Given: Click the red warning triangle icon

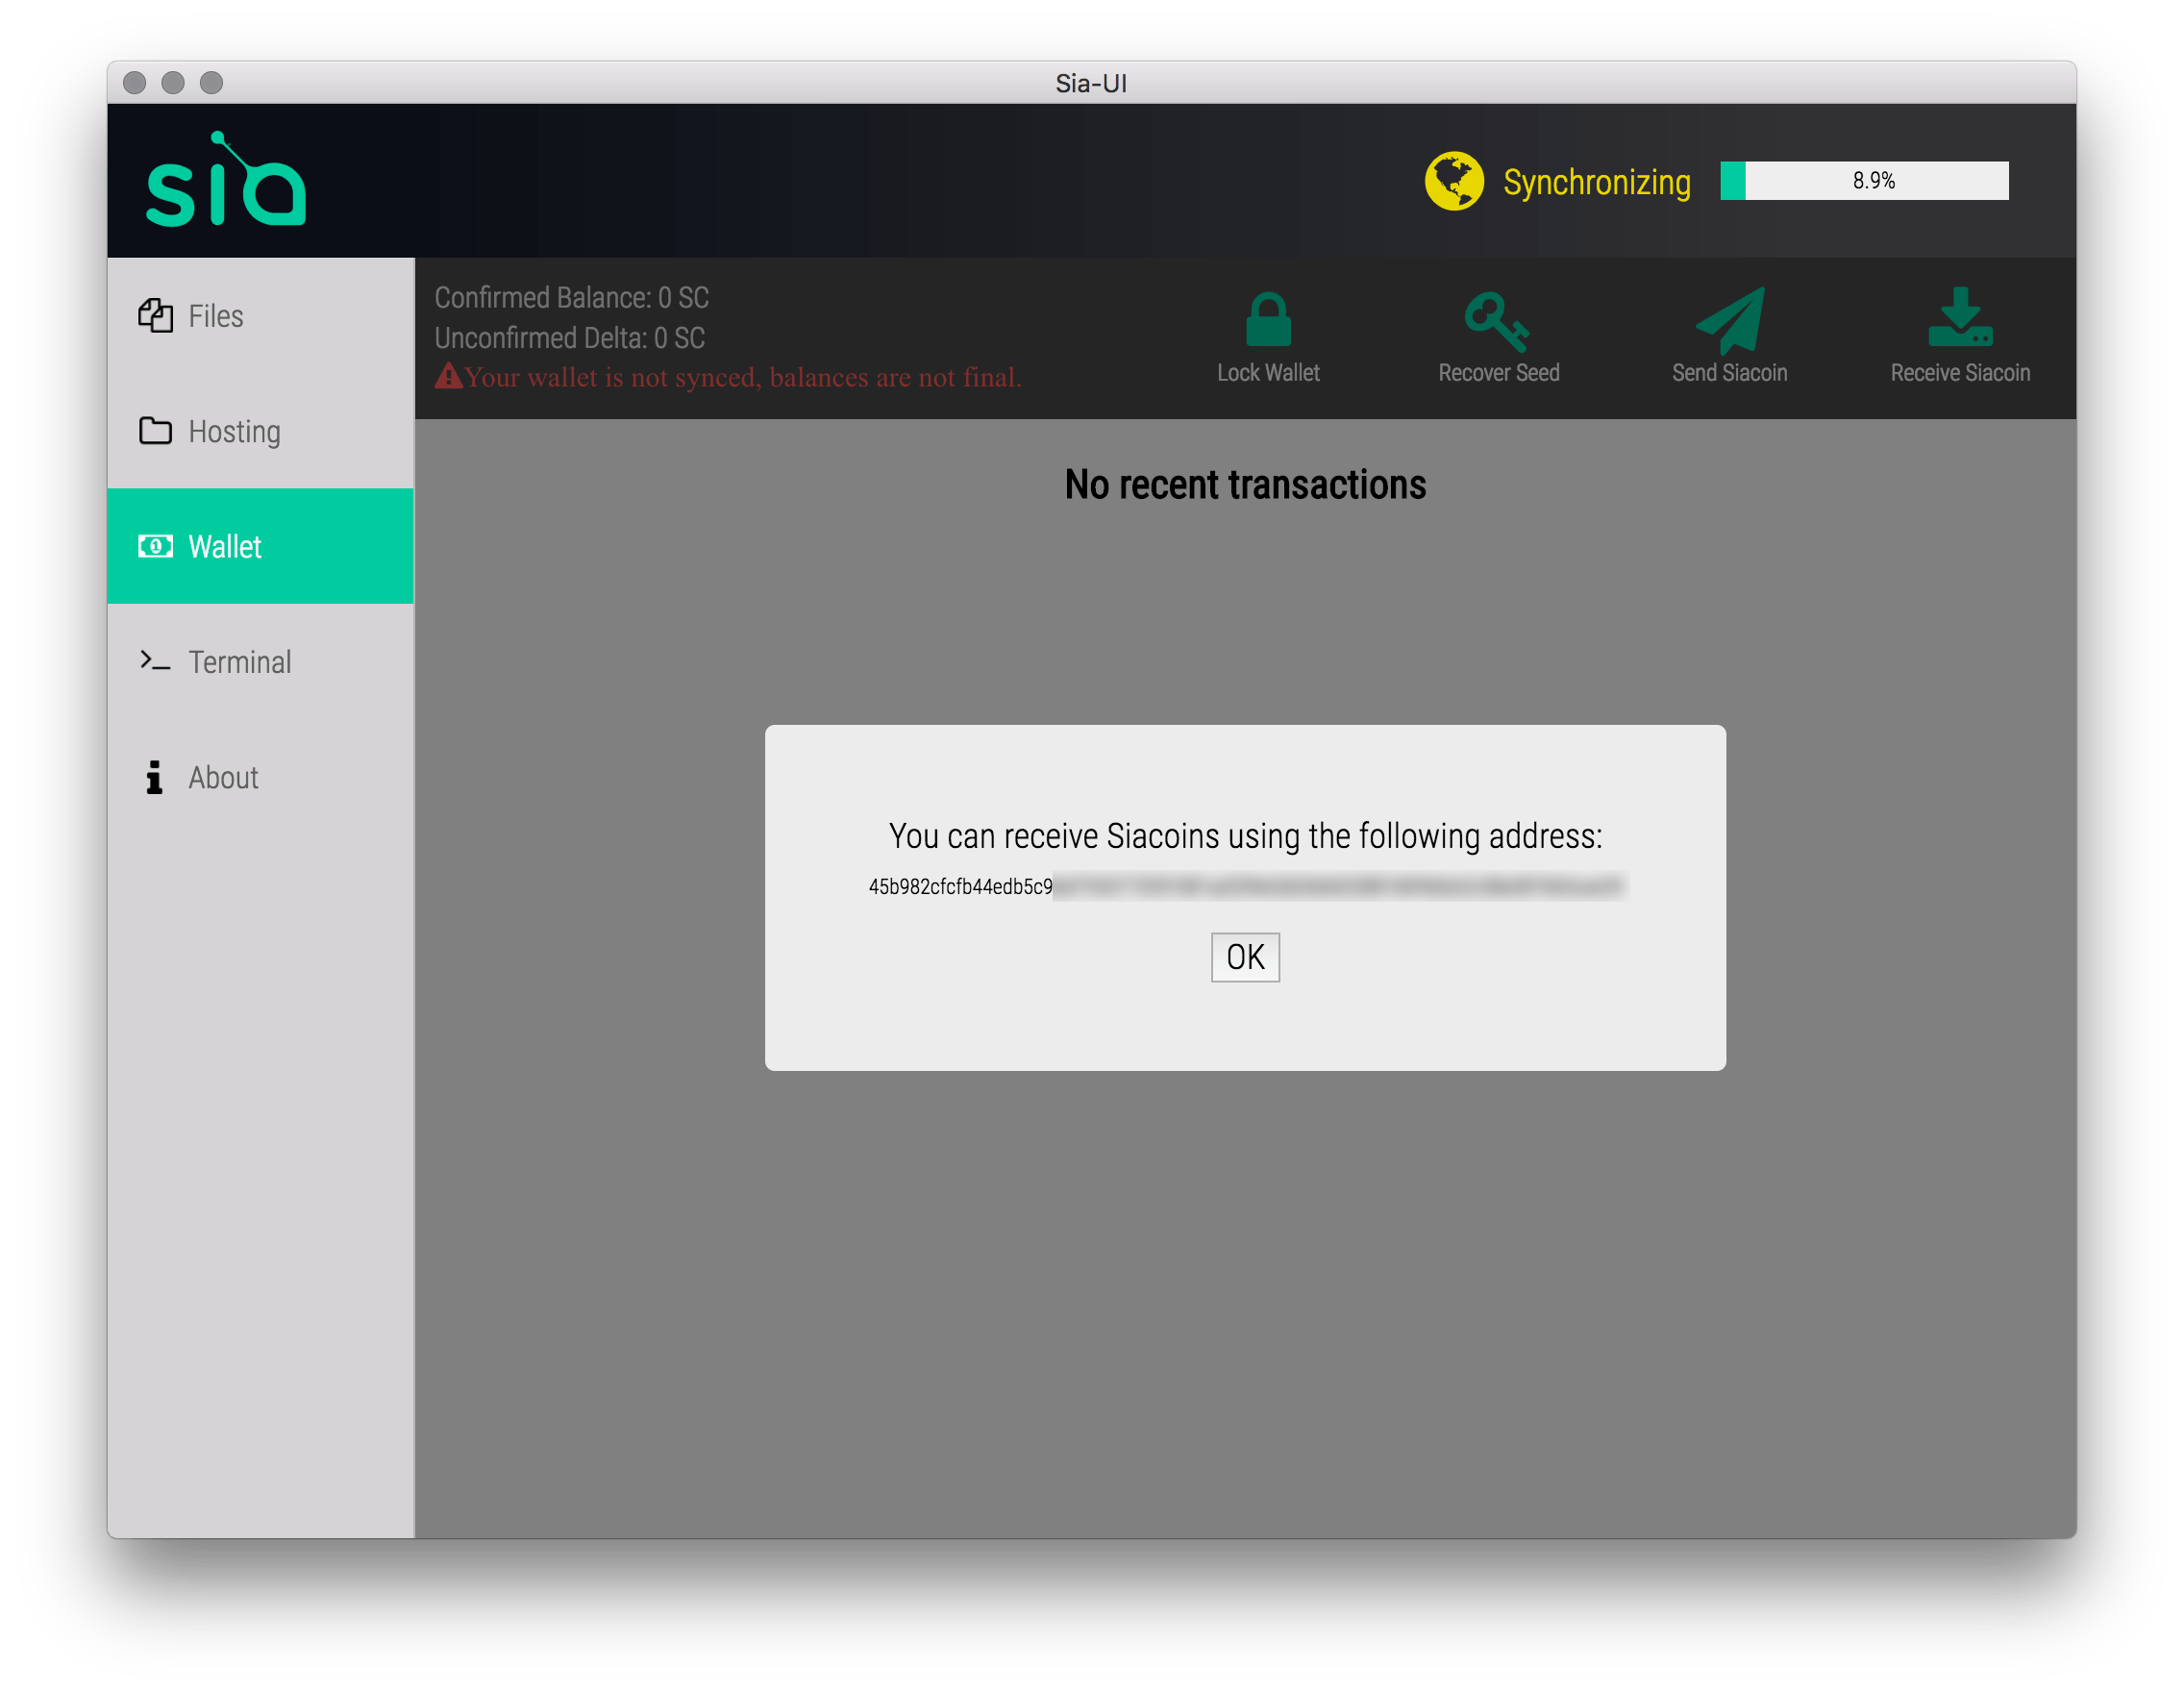Looking at the screenshot, I should 448,376.
